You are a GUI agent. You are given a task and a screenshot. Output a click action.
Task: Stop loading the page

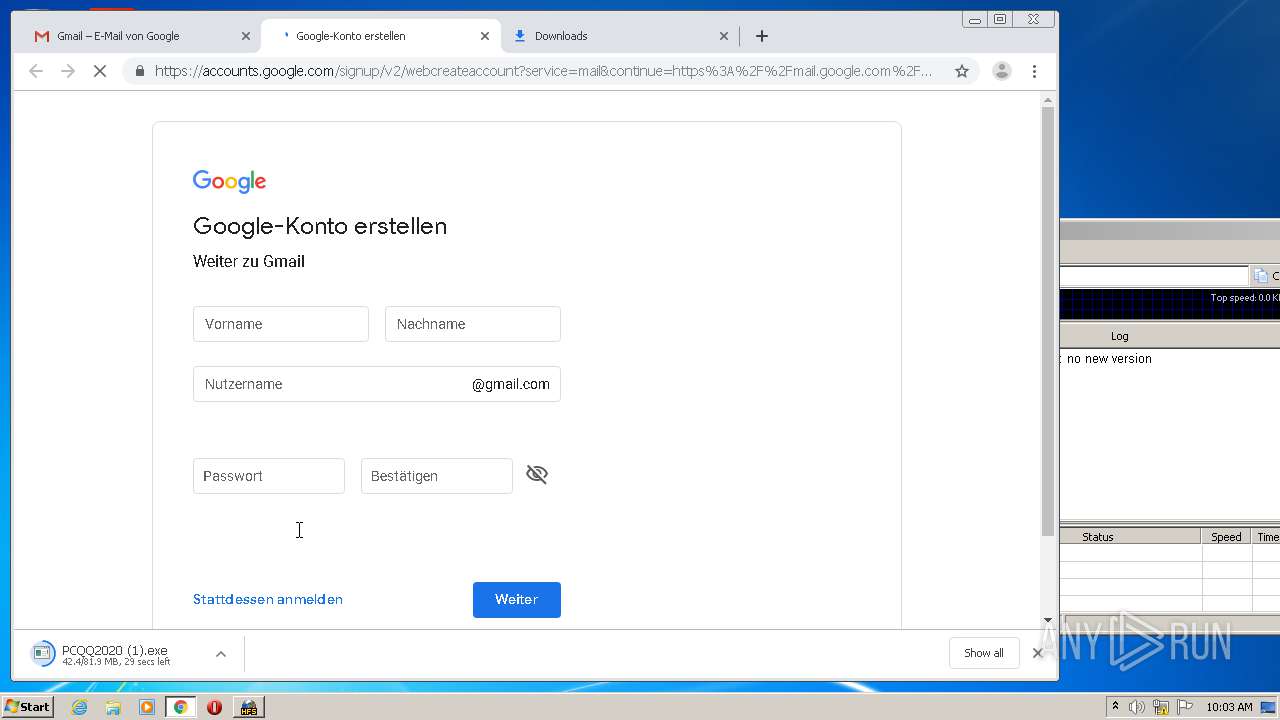[100, 71]
